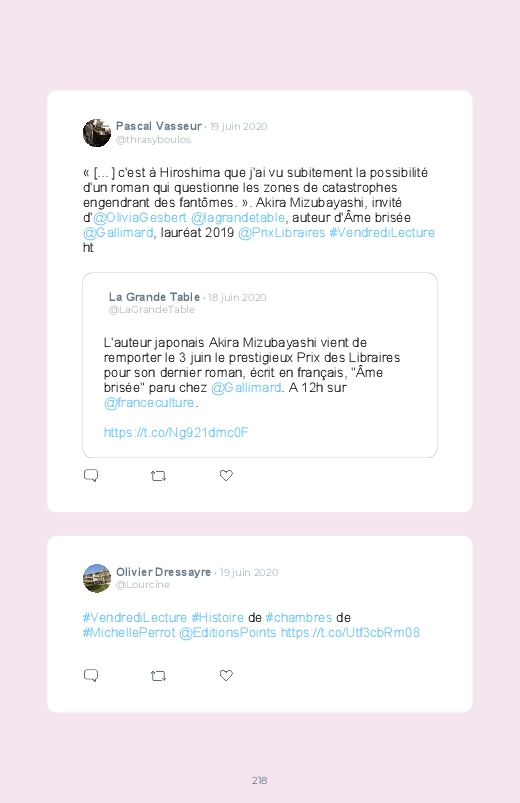Viewport: 520px width, 803px height.
Task: Like Pascal Vasseur's tweet
Action: 226,475
